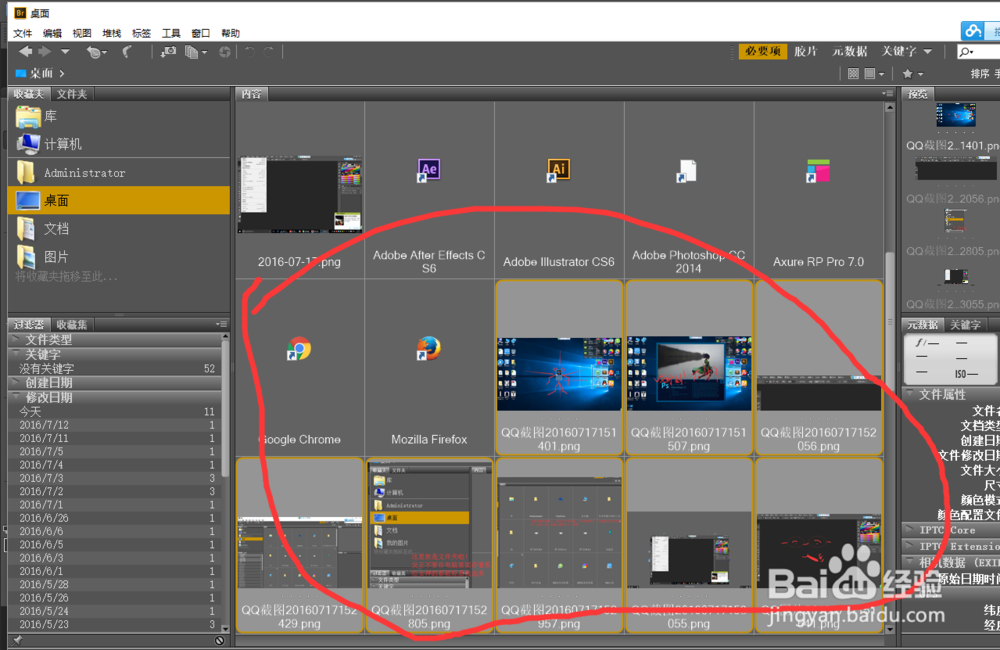Image resolution: width=1000 pixels, height=650 pixels.
Task: Click the return to Photoshop boomerang icon
Action: pyautogui.click(x=127, y=52)
